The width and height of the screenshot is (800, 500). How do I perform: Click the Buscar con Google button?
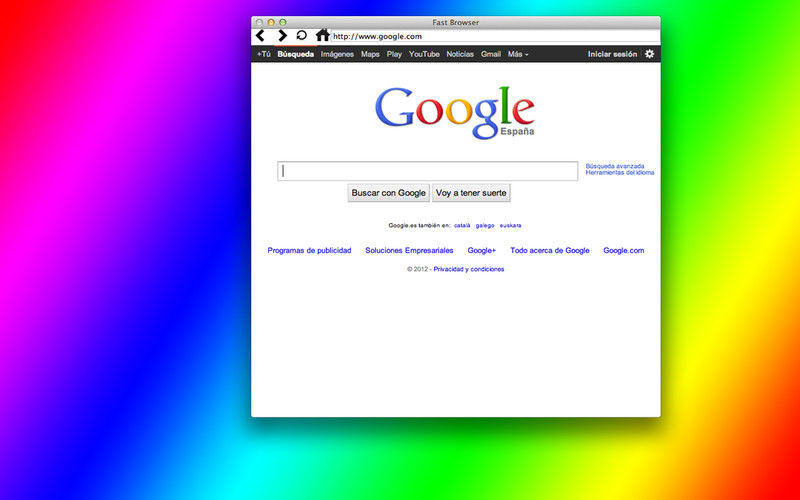388,193
